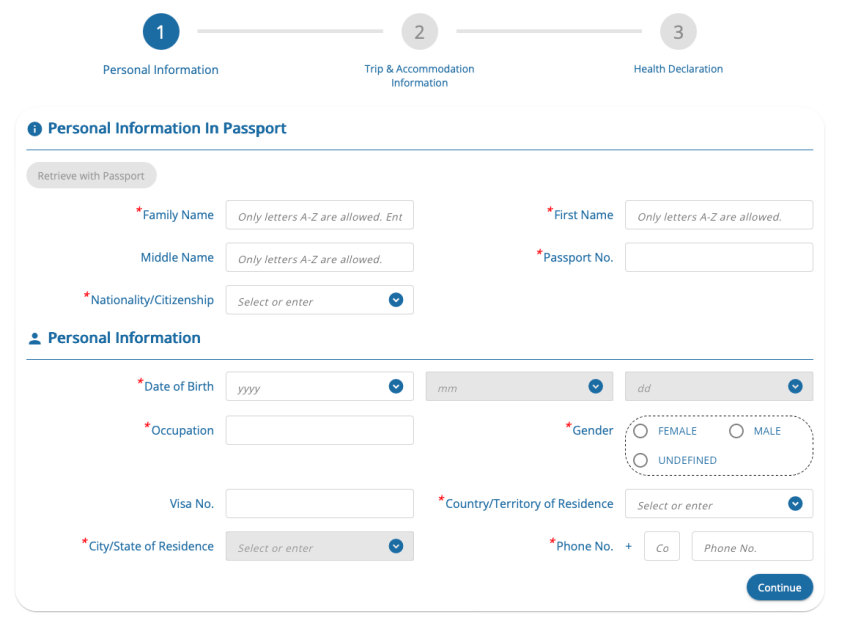This screenshot has width=850, height=623.
Task: Focus the Middle Name field
Action: [x=320, y=257]
